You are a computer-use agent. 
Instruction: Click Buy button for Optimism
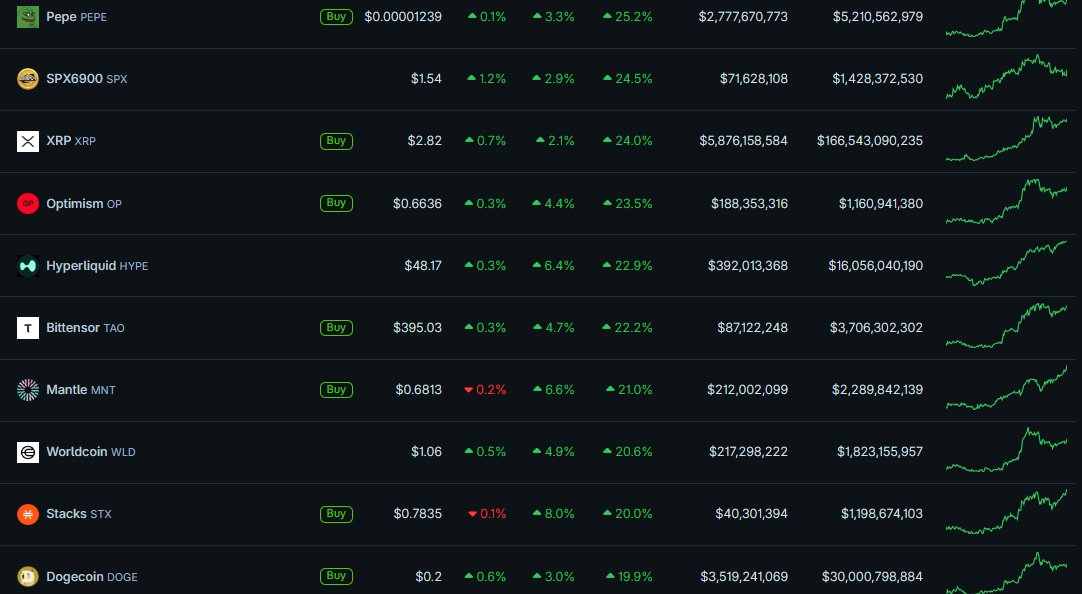(336, 203)
